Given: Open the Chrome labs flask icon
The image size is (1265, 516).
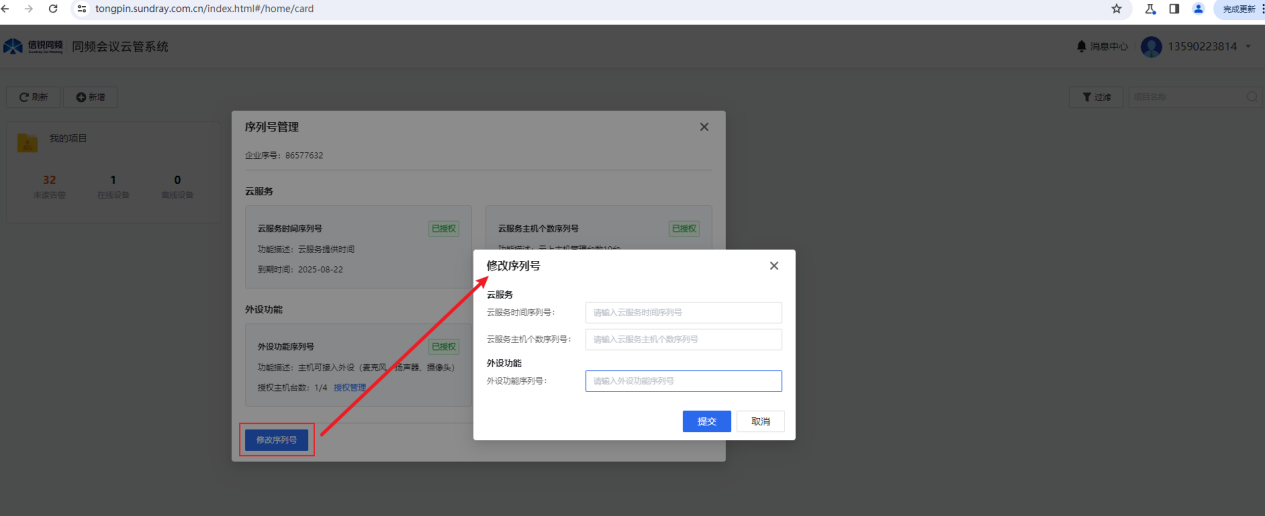Looking at the screenshot, I should [1151, 8].
